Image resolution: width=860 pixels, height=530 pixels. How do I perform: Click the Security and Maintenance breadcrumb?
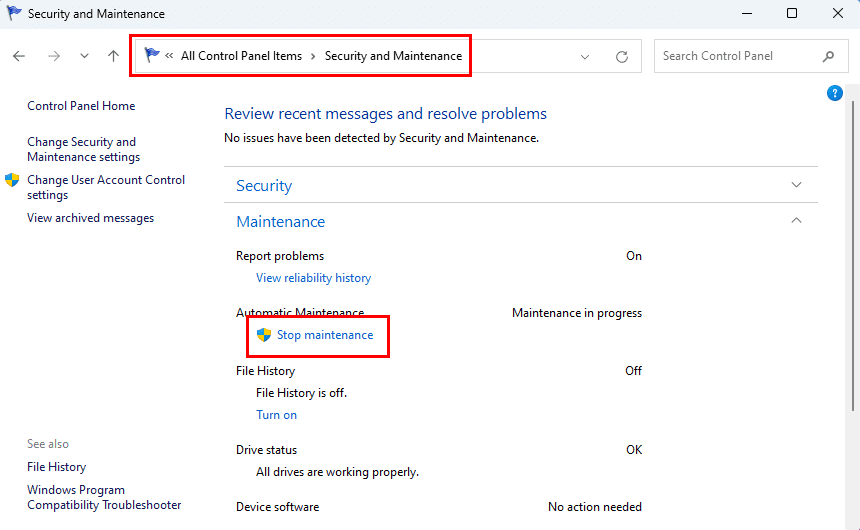(x=393, y=56)
